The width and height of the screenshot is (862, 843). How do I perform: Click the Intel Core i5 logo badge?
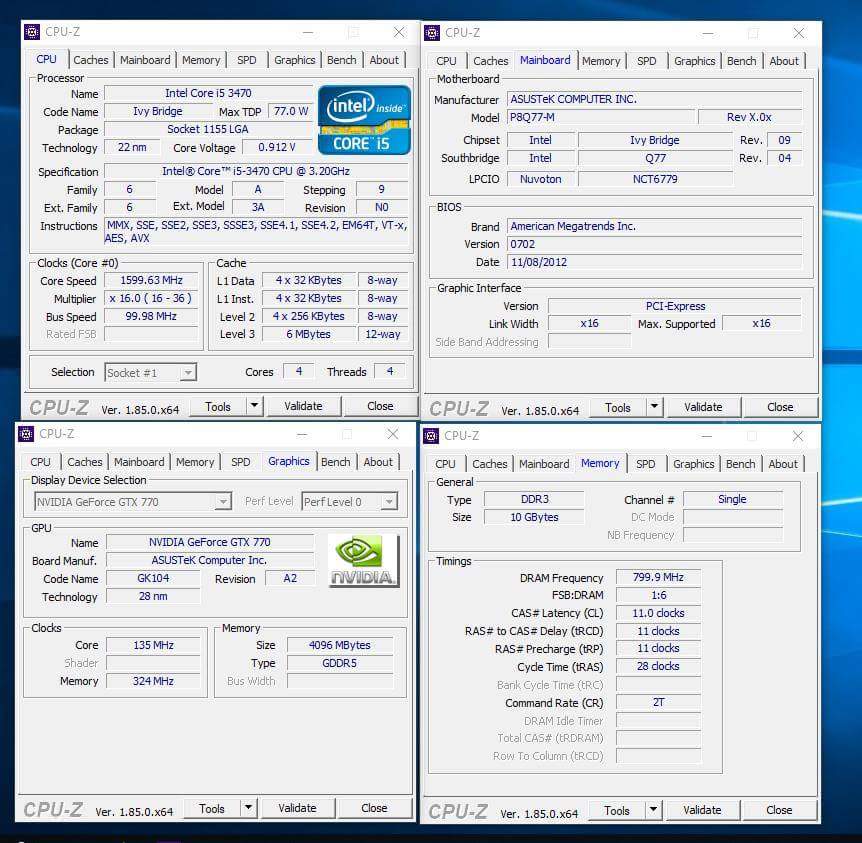click(364, 120)
